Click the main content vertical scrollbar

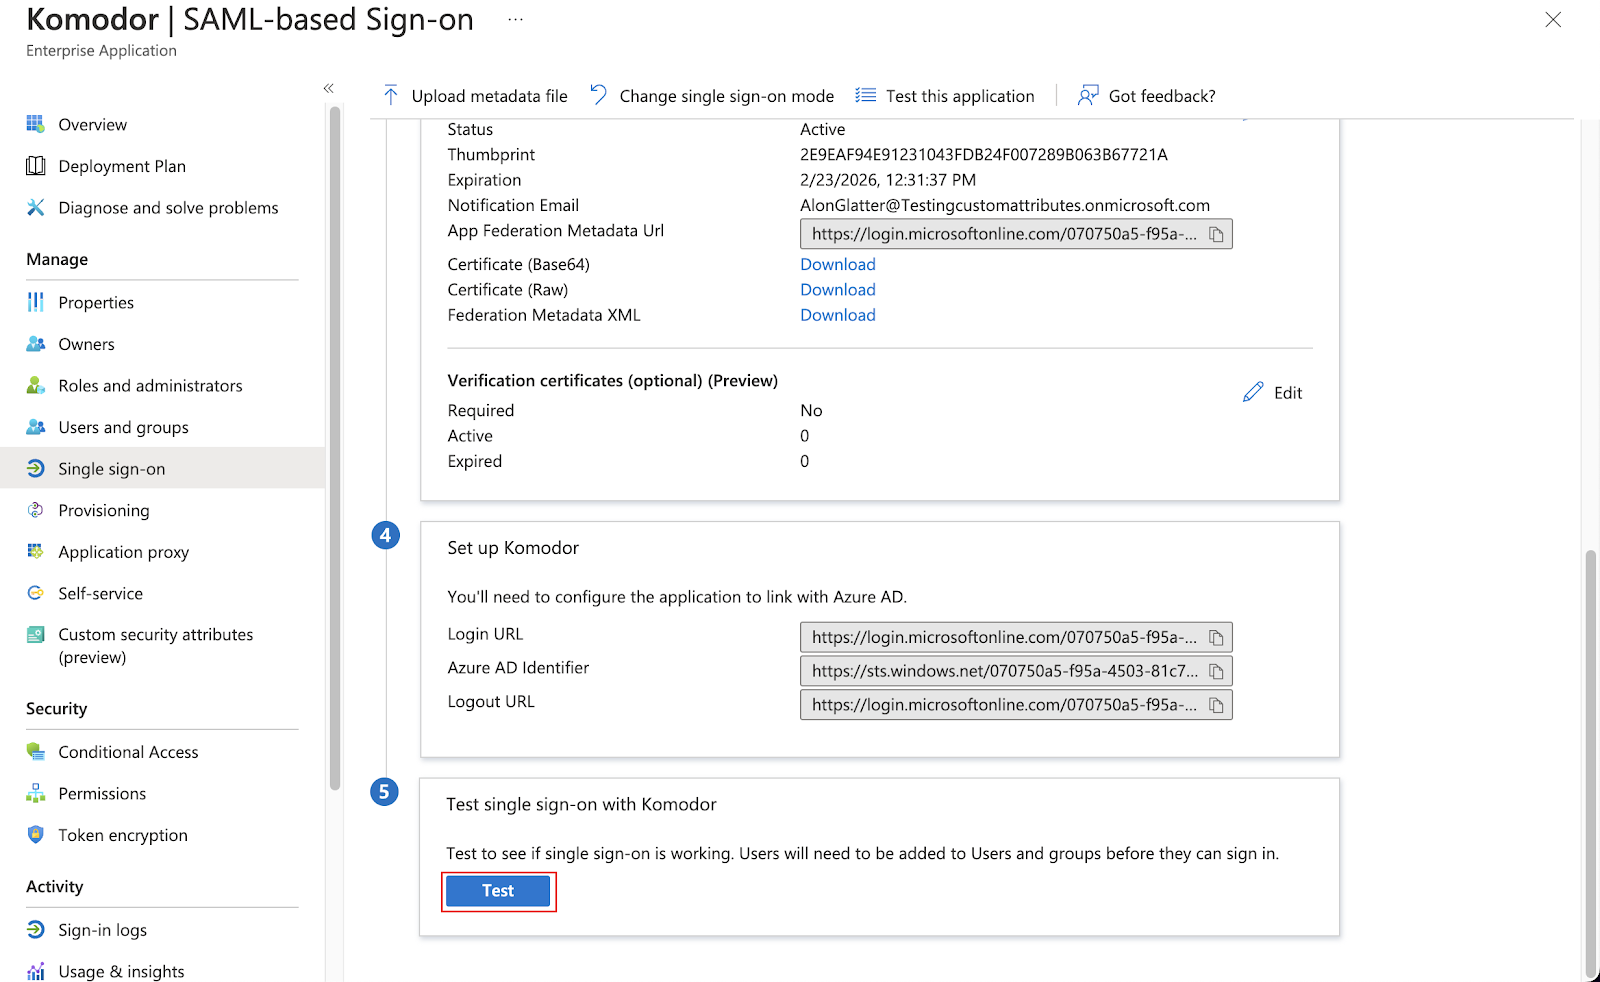(1590, 764)
